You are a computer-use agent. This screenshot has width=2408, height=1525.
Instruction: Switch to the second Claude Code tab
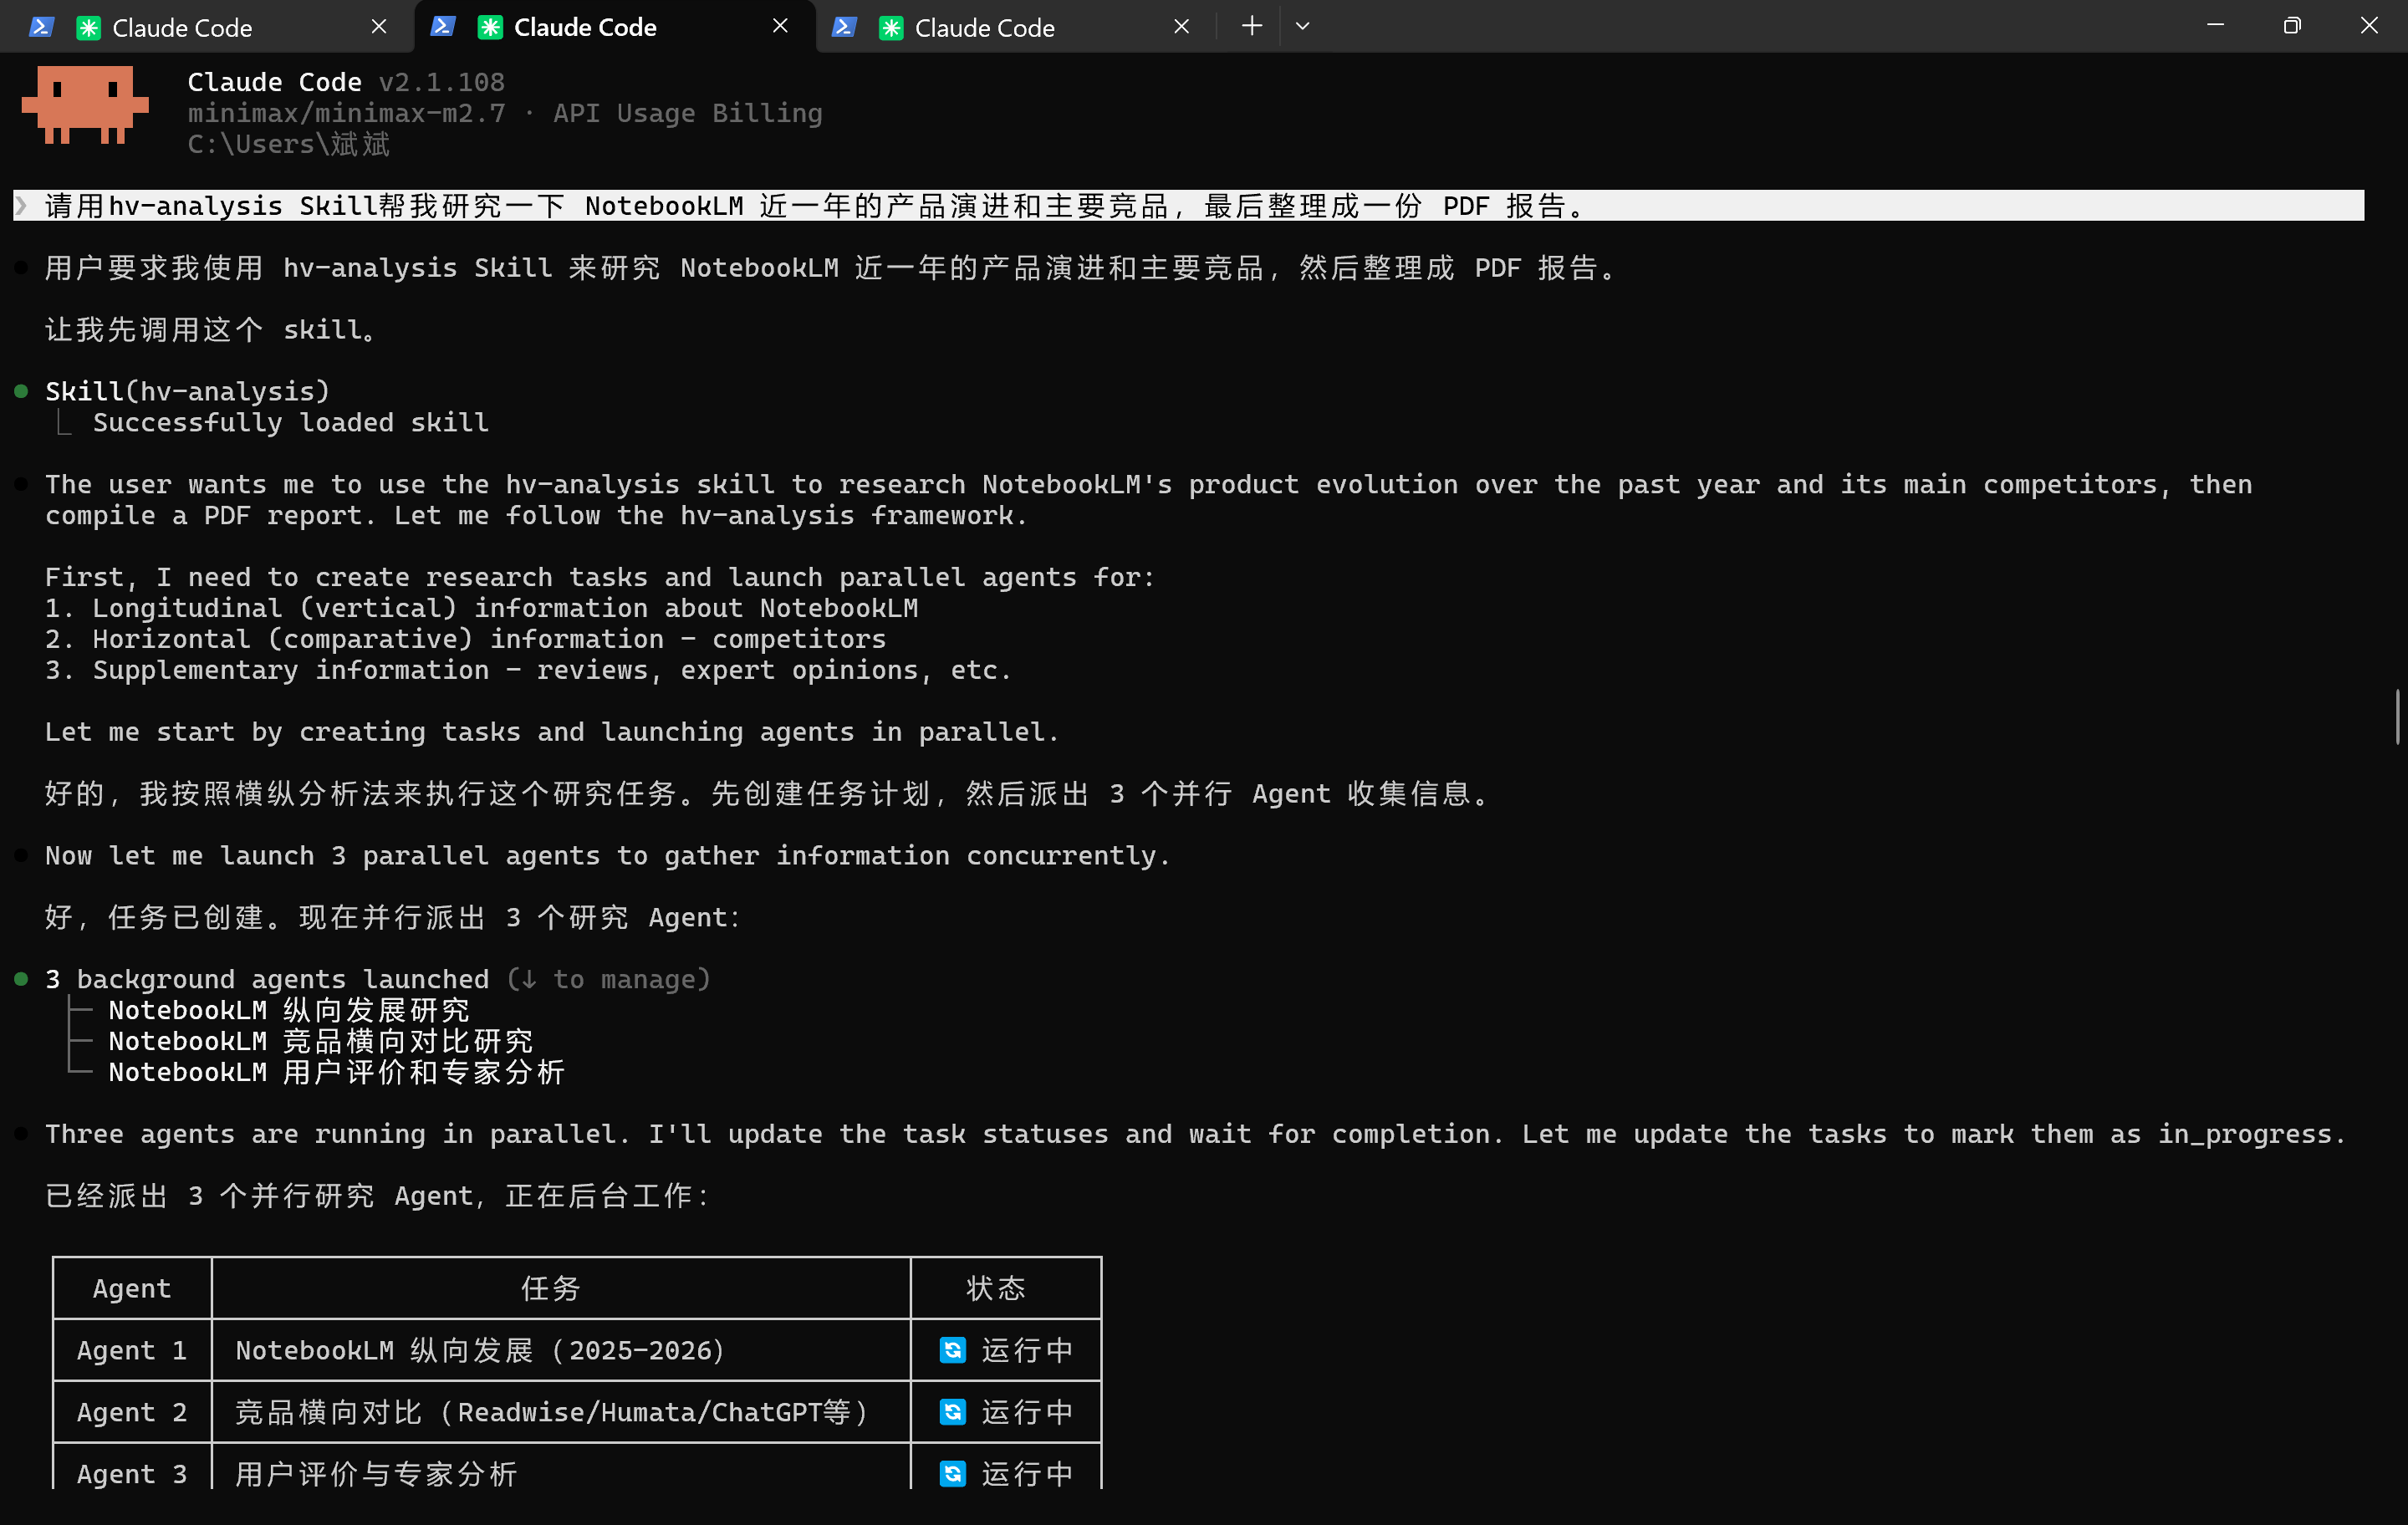click(585, 26)
